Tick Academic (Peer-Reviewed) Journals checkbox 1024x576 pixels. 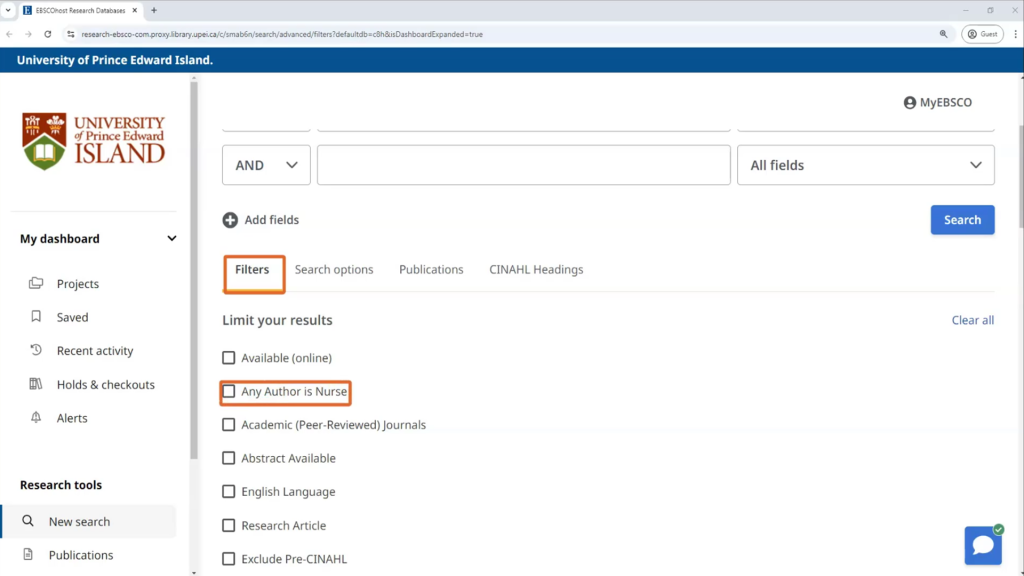(x=229, y=425)
